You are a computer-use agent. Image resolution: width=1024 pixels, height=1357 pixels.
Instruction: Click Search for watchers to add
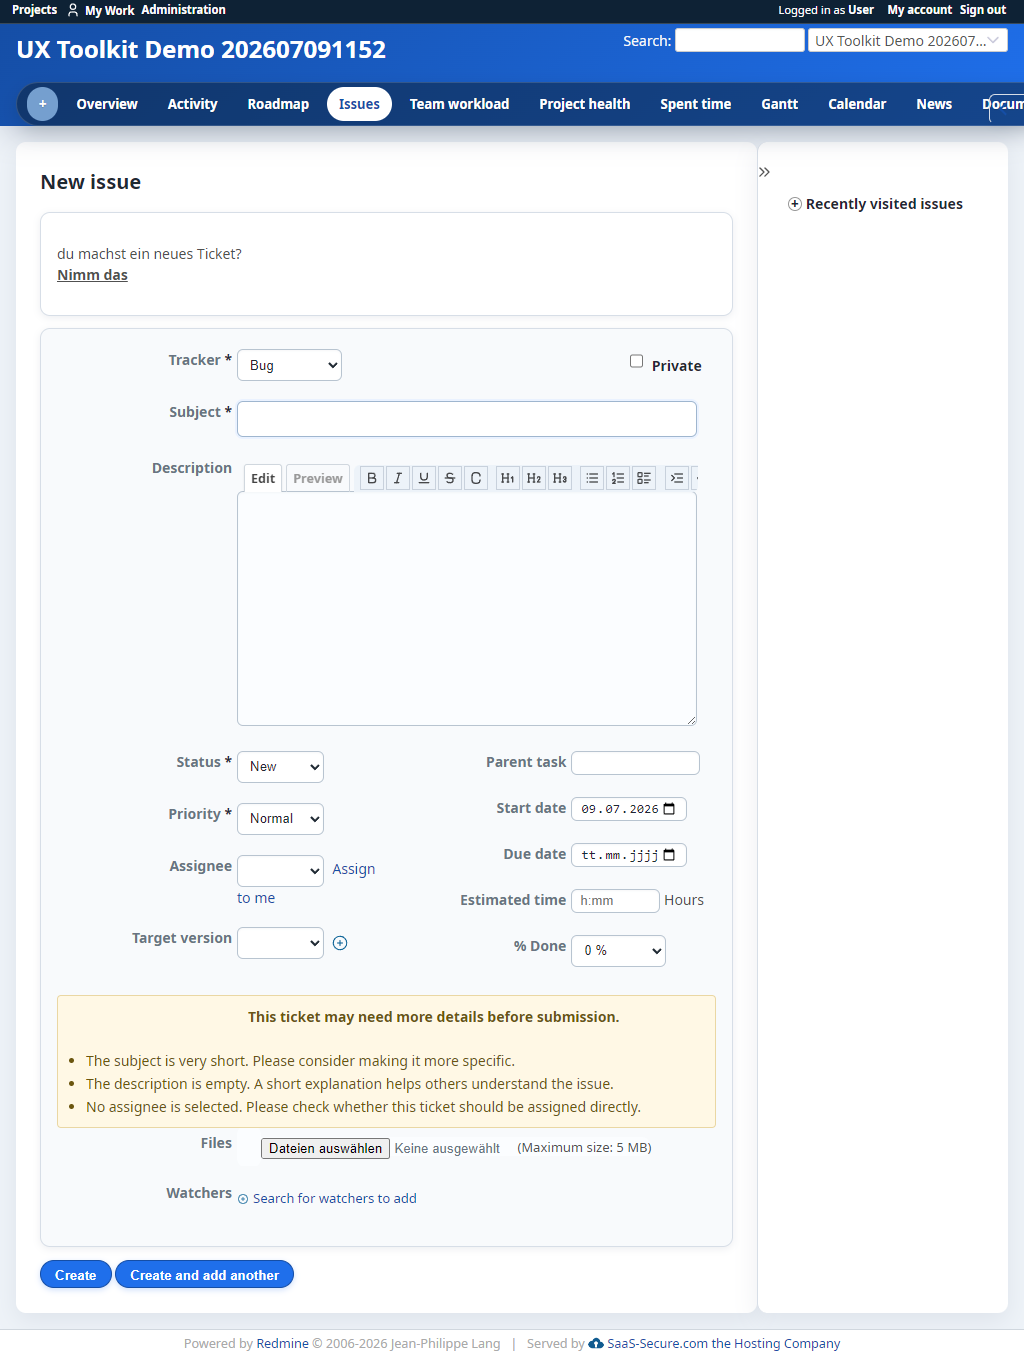coord(334,1198)
